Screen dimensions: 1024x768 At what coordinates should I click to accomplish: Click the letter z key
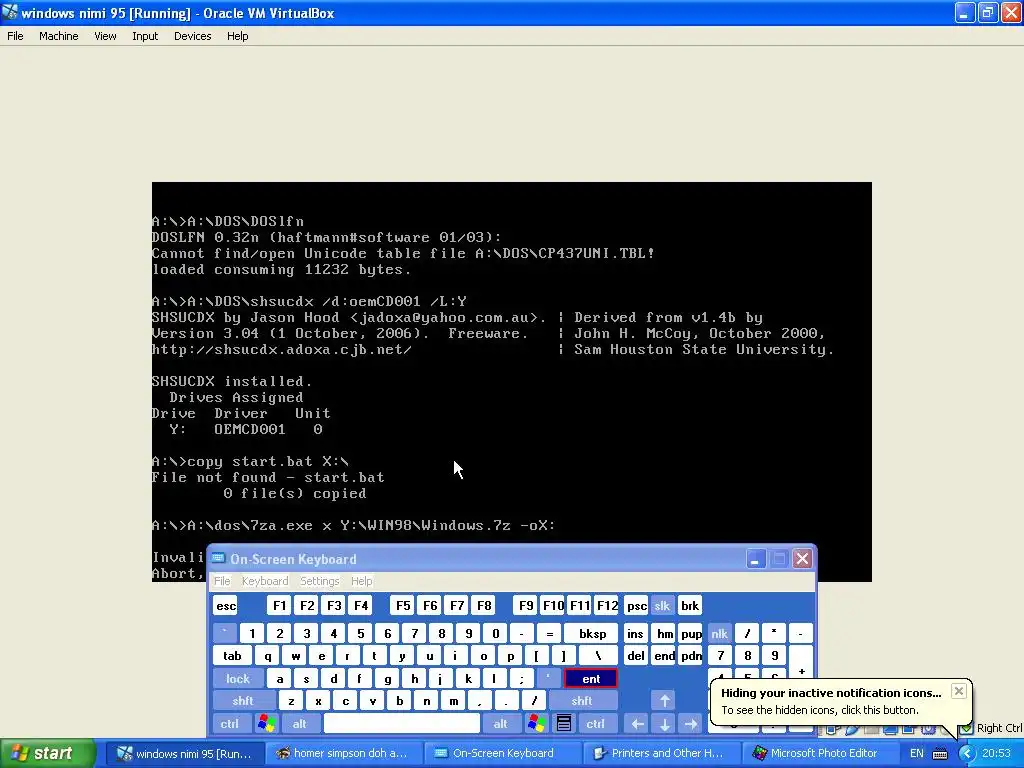tap(291, 701)
